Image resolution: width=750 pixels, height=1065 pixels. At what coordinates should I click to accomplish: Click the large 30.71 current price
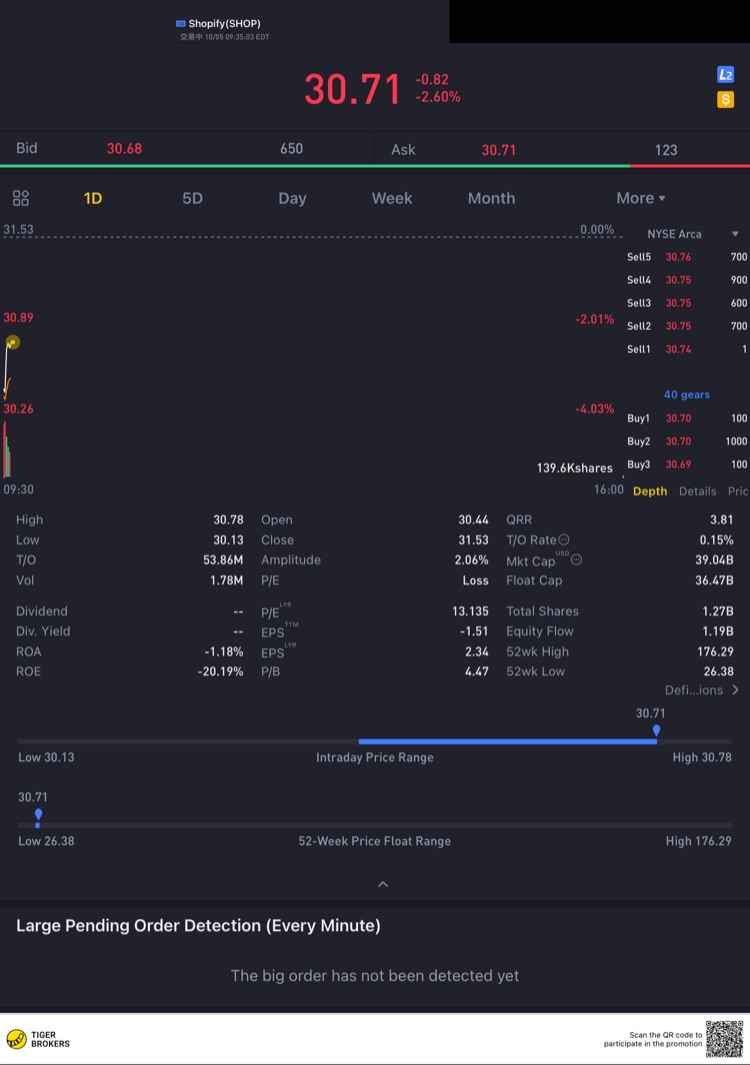[x=353, y=89]
